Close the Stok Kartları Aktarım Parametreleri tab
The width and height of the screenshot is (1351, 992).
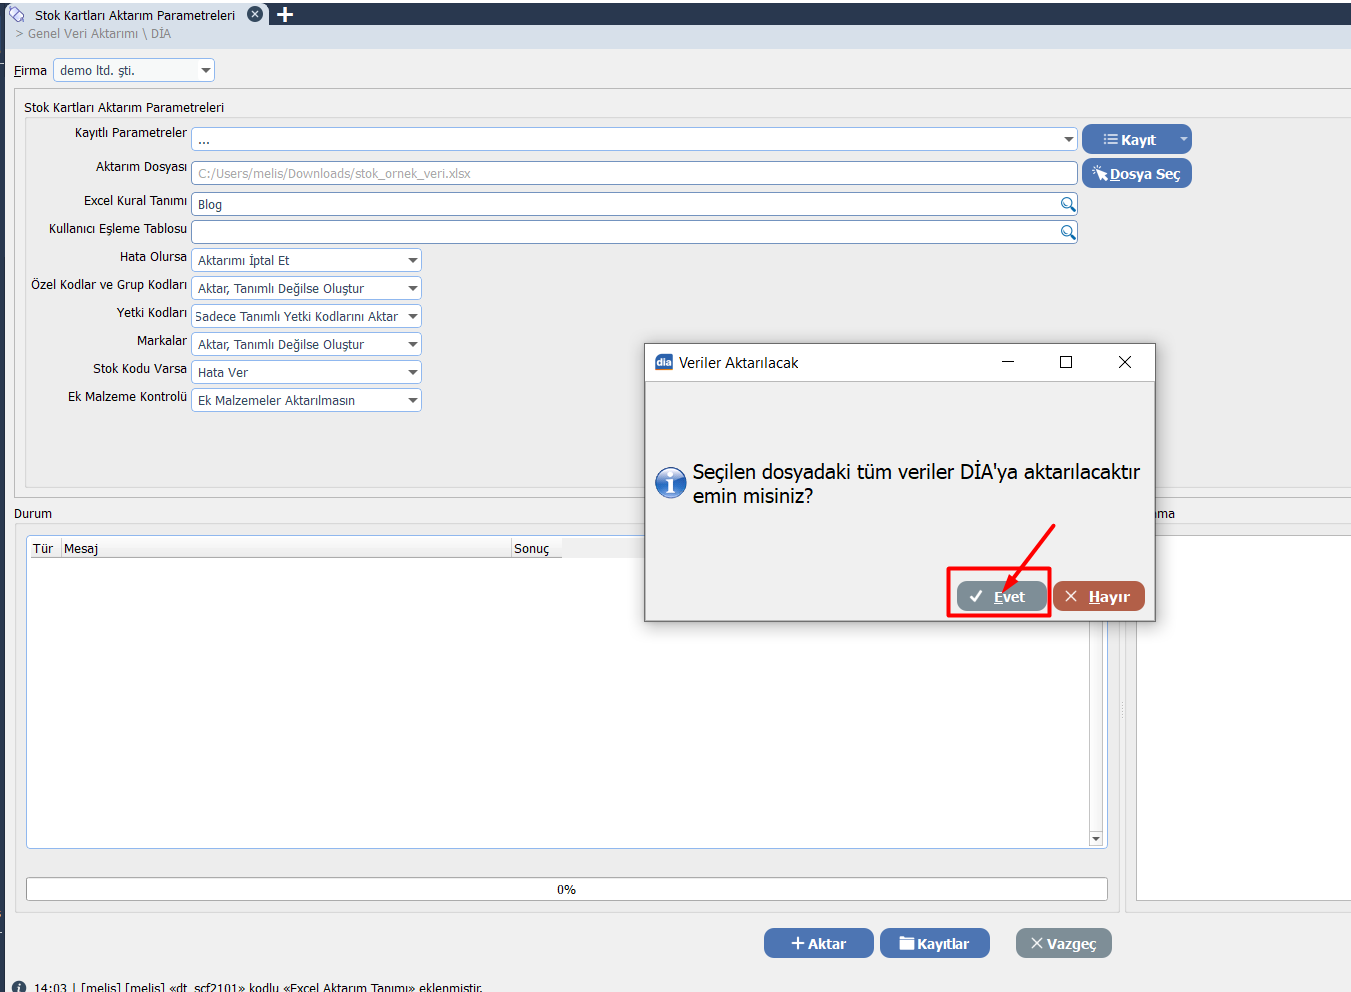pyautogui.click(x=255, y=14)
